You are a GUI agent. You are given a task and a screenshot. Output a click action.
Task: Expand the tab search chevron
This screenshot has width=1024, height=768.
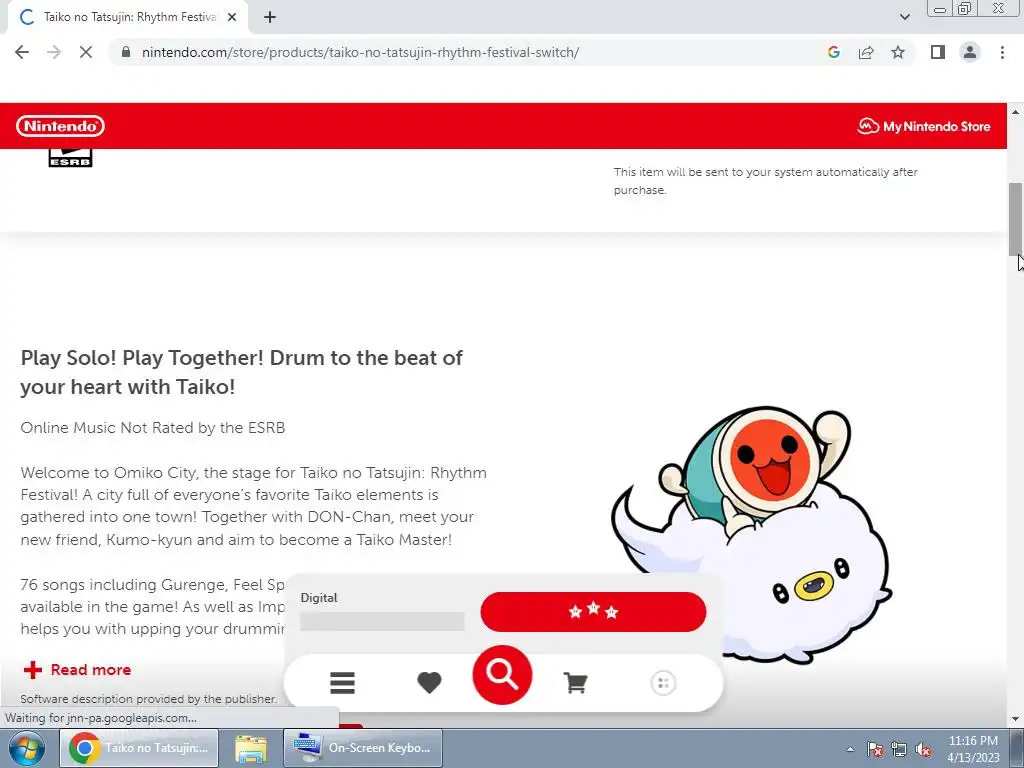click(x=904, y=17)
